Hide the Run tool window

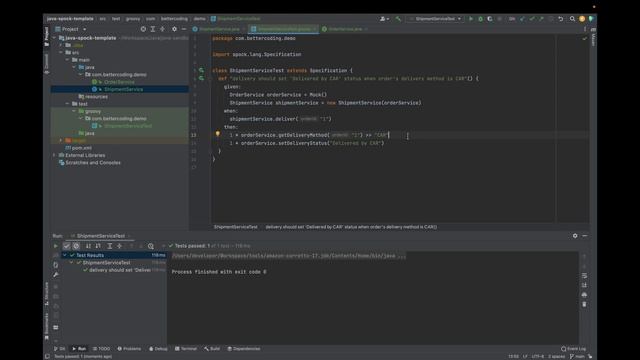click(585, 236)
